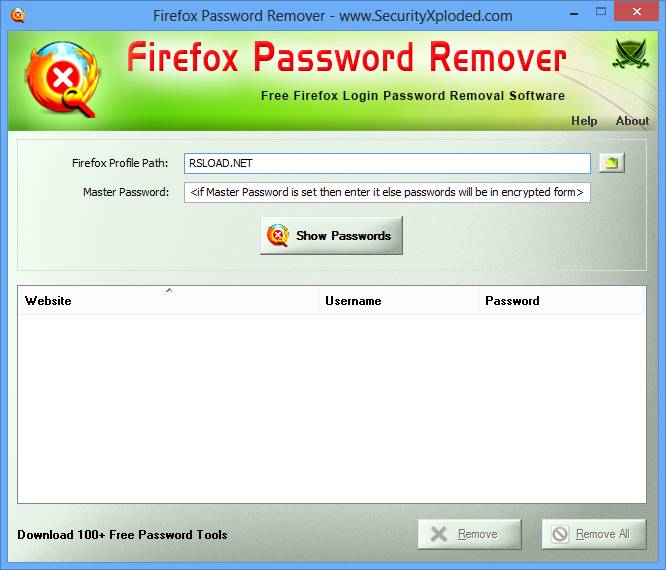This screenshot has height=570, width=666.
Task: Click the magnifier icon on Show Passwords button
Action: pos(278,235)
